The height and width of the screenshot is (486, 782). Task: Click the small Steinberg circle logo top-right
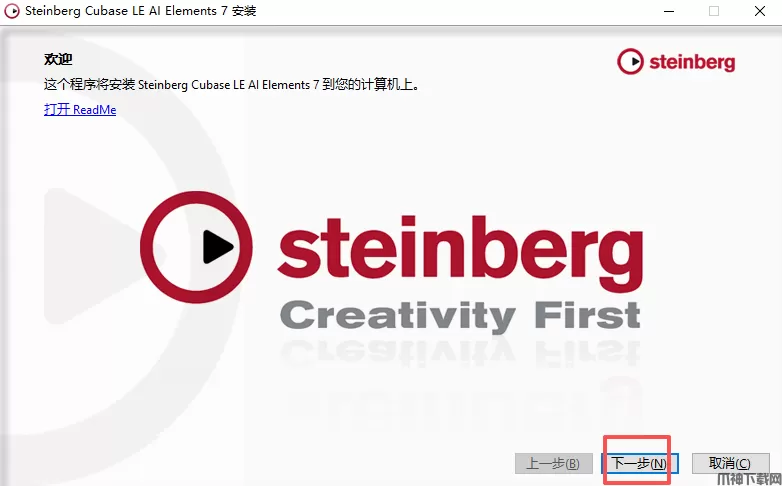click(630, 61)
